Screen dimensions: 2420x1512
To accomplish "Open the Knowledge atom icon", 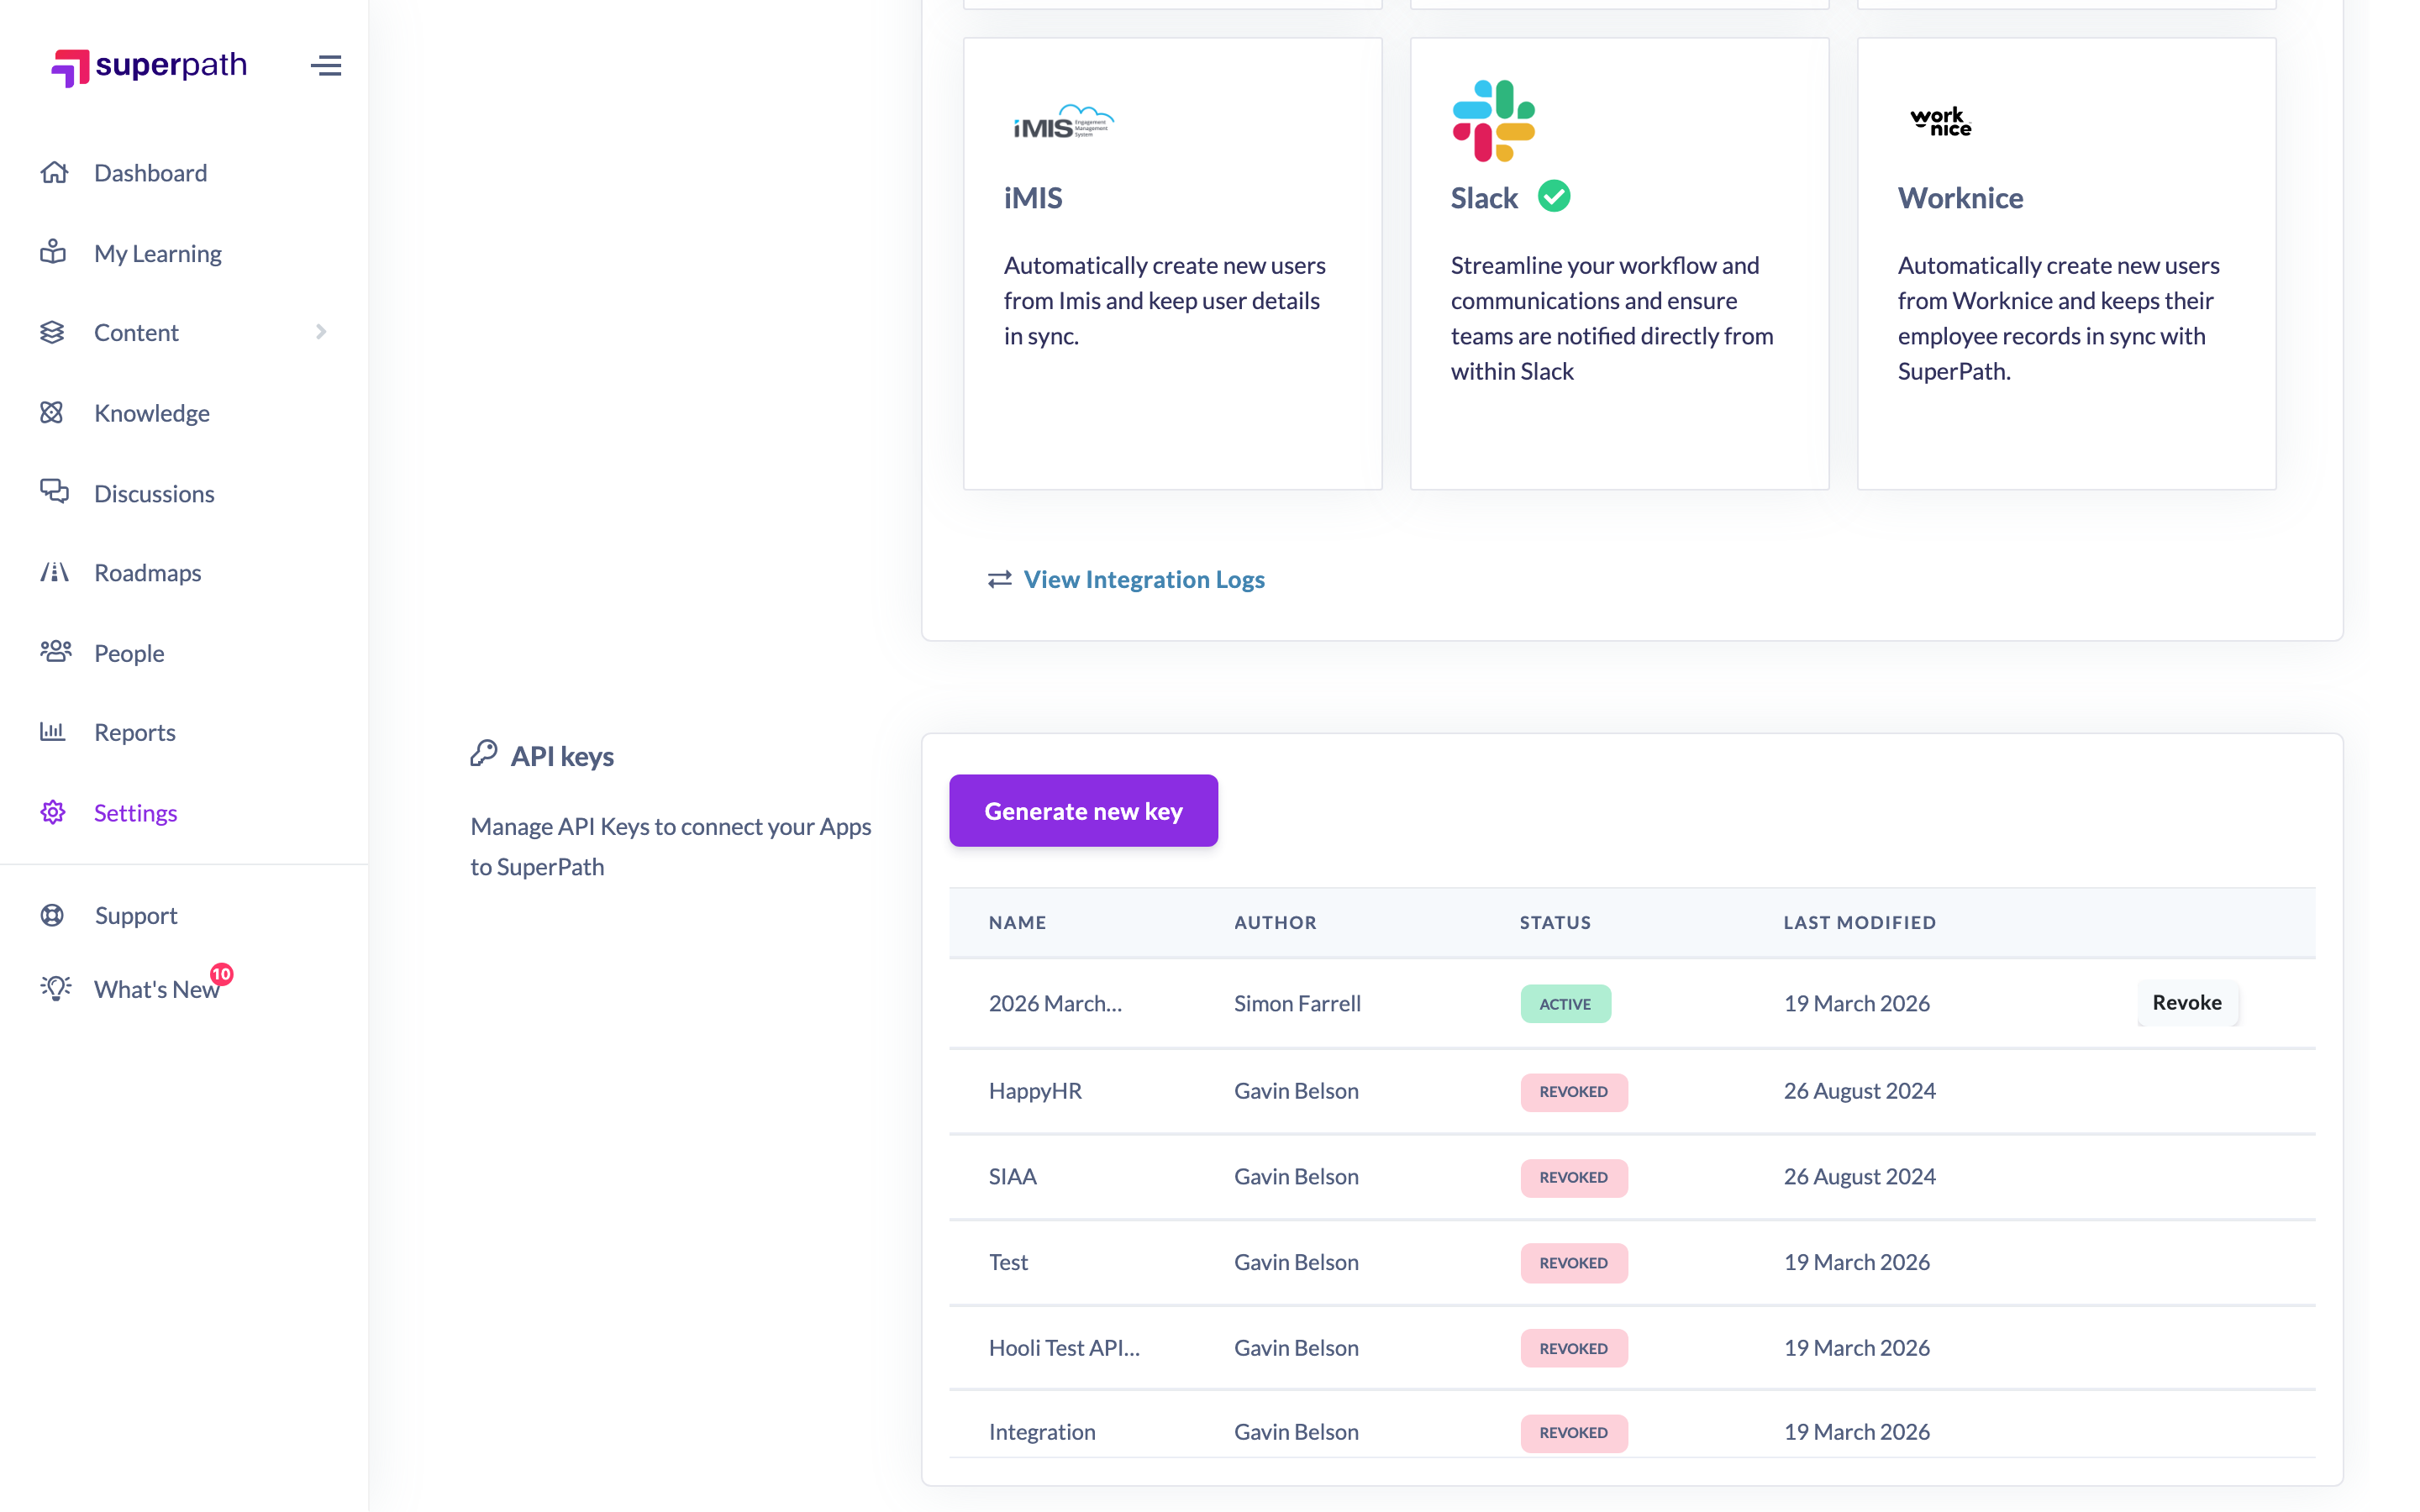I will (52, 412).
